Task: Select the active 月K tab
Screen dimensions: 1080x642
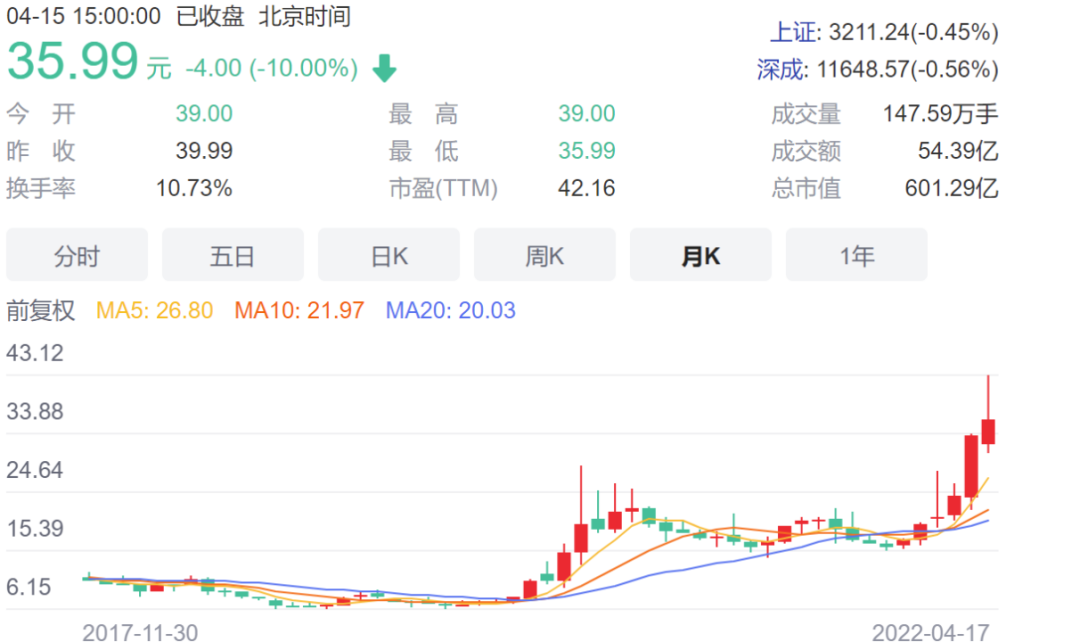Action: tap(700, 255)
